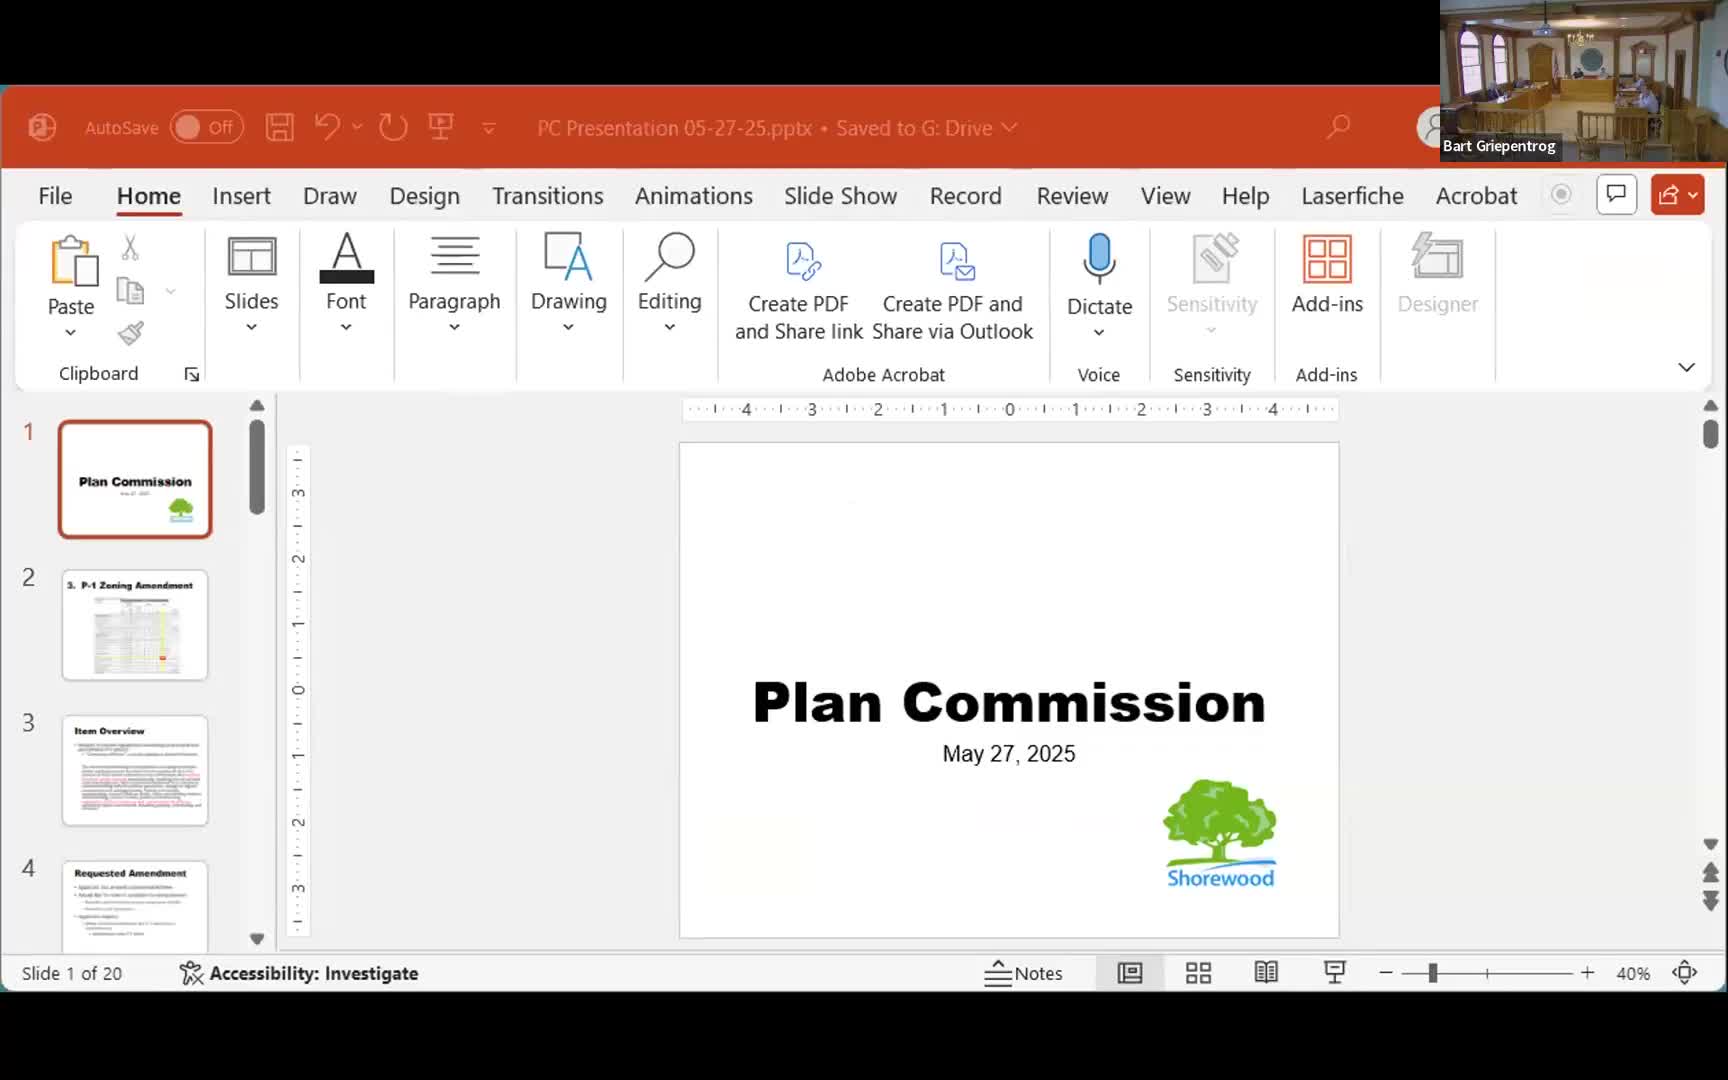1728x1080 pixels.
Task: Click the Save icon in title bar
Action: (280, 127)
